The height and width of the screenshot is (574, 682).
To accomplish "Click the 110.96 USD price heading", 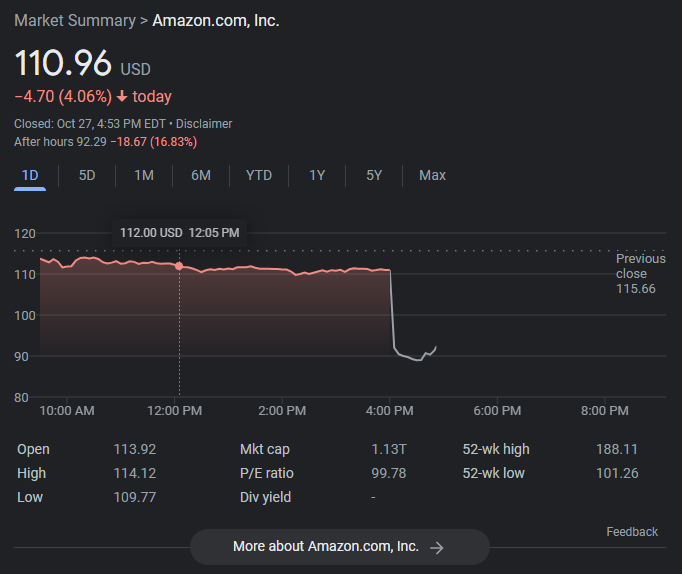I will coord(82,64).
